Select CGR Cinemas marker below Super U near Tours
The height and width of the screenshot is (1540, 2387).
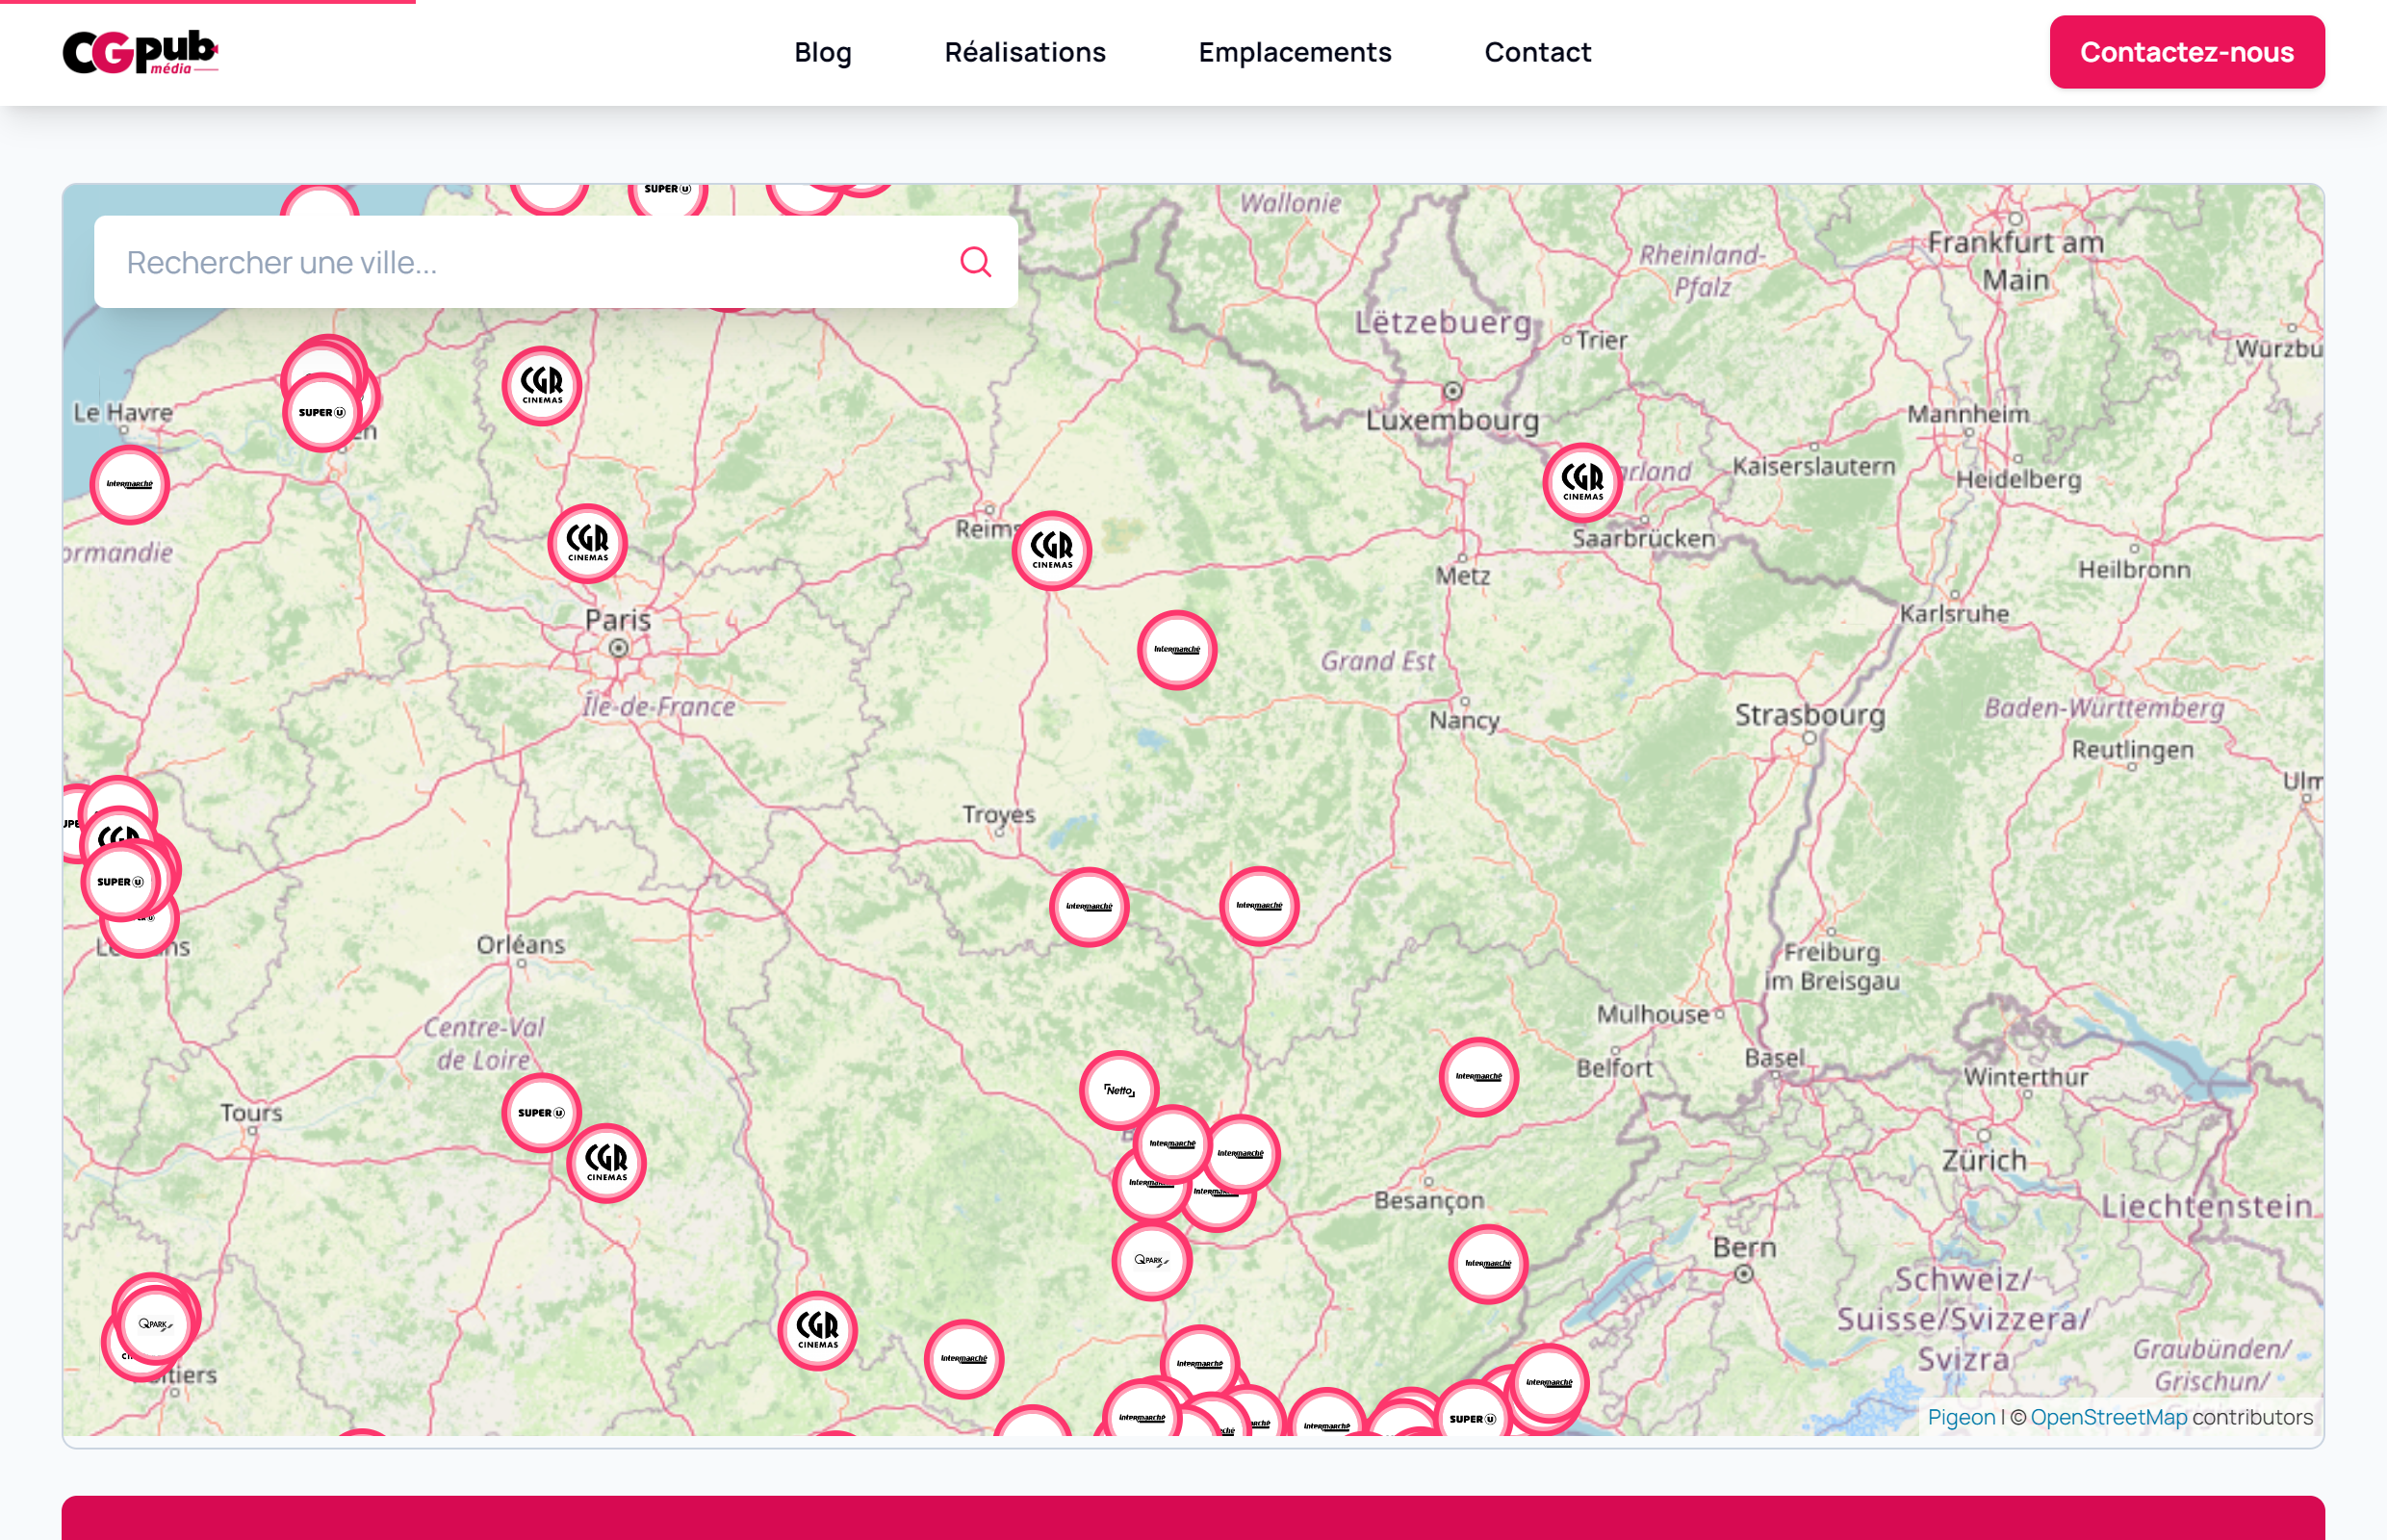(606, 1162)
